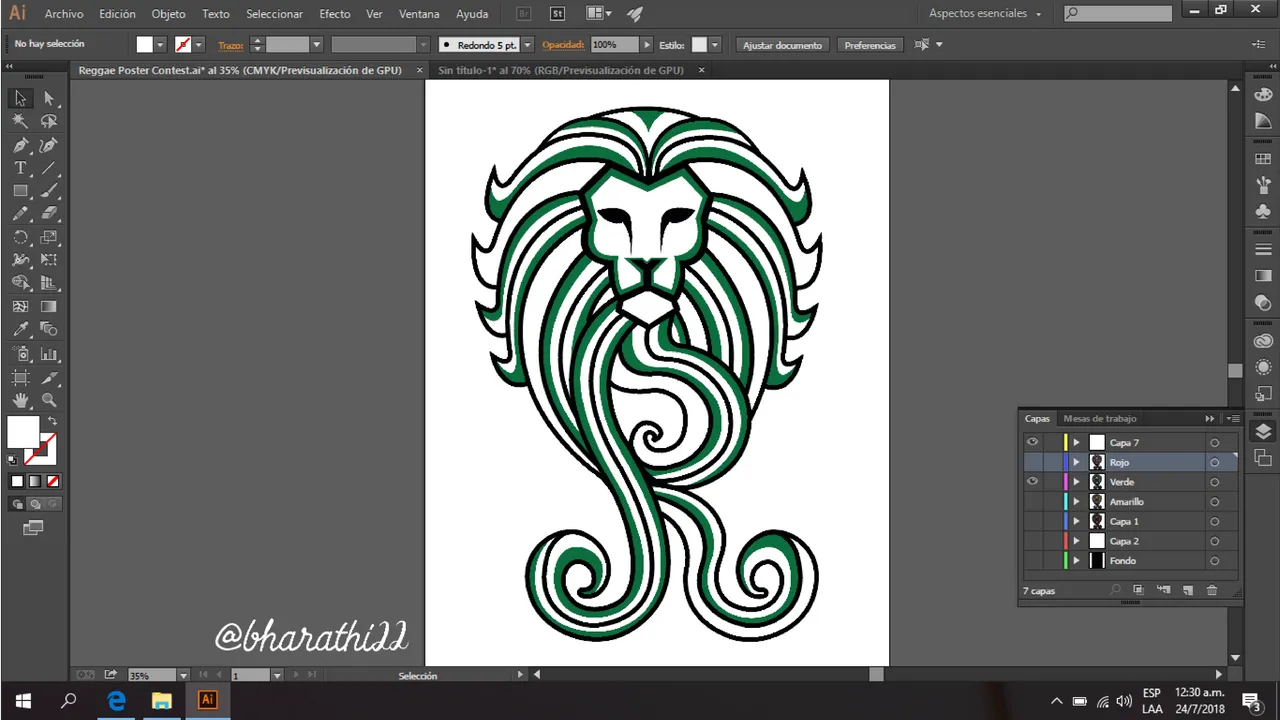The image size is (1280, 720).
Task: Hide the Verde layer
Action: 1032,482
